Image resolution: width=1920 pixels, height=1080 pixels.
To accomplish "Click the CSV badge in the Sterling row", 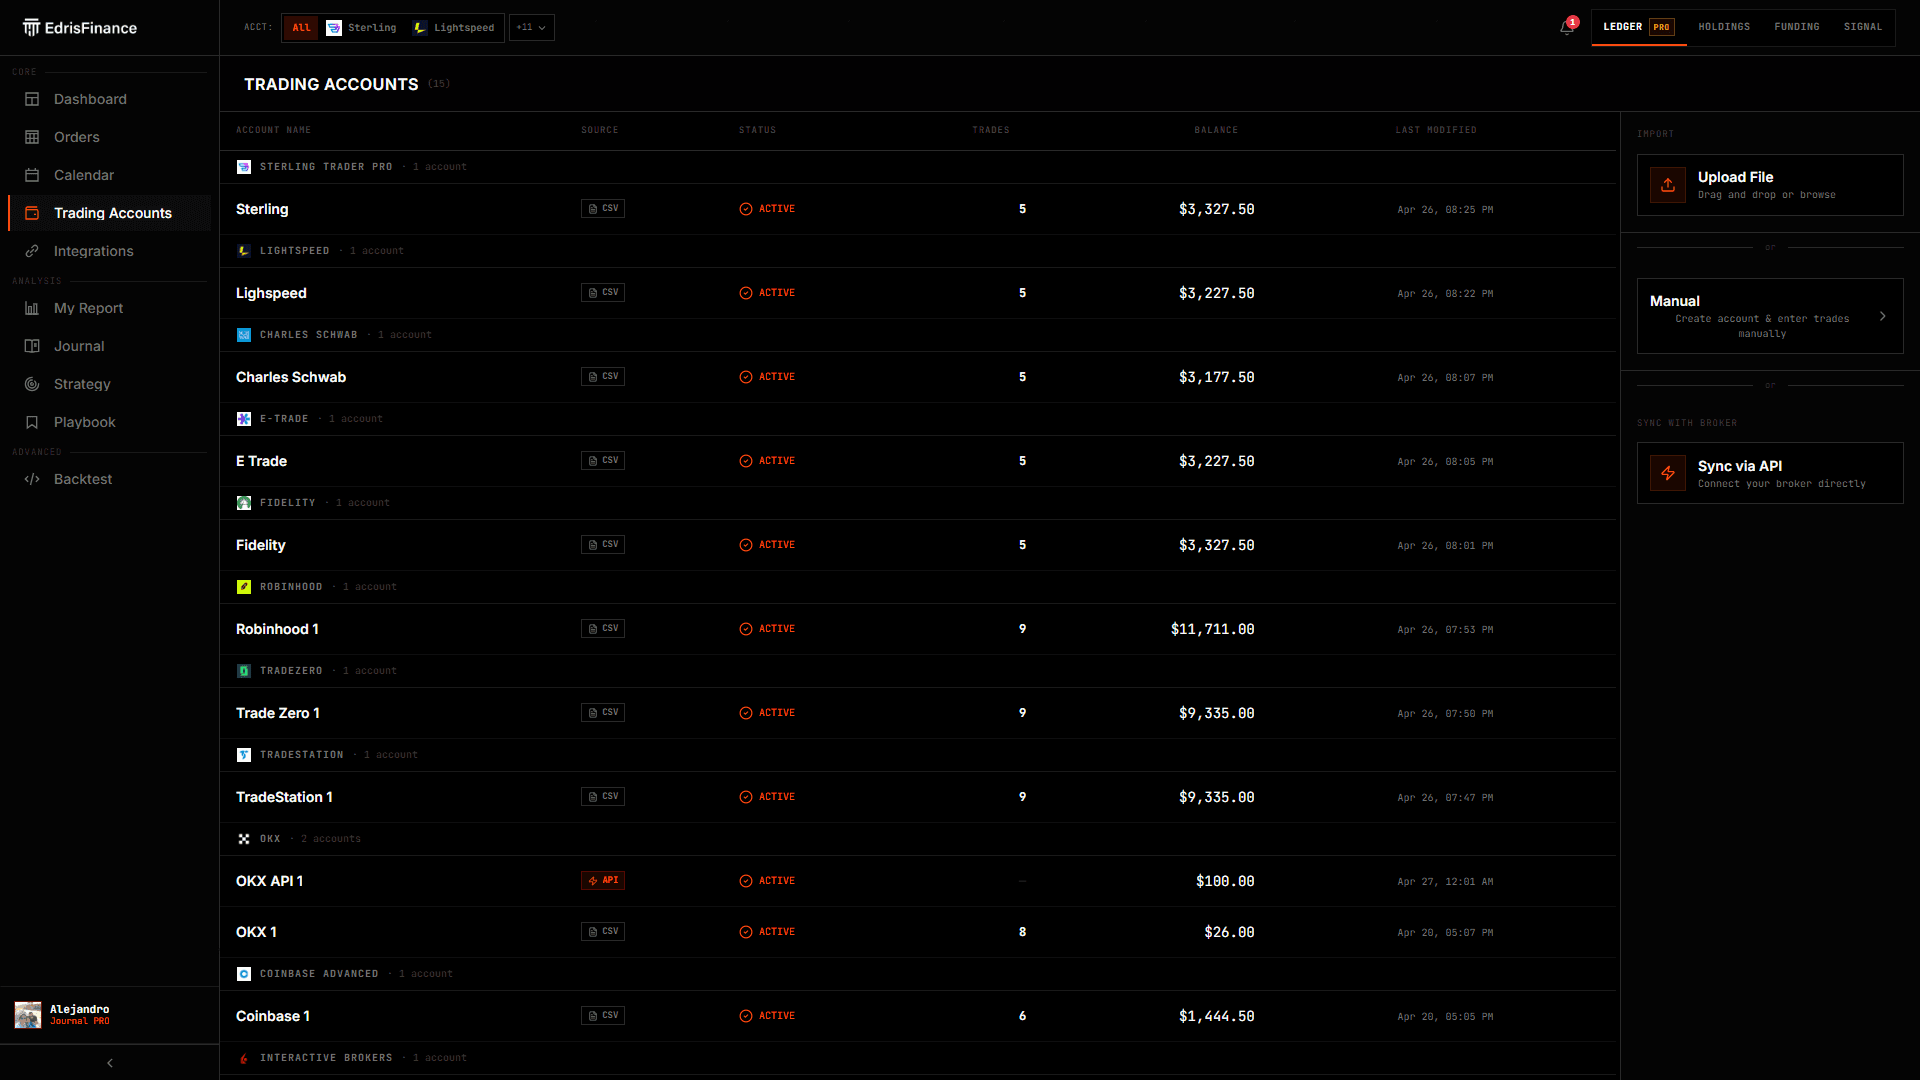I will (x=603, y=209).
